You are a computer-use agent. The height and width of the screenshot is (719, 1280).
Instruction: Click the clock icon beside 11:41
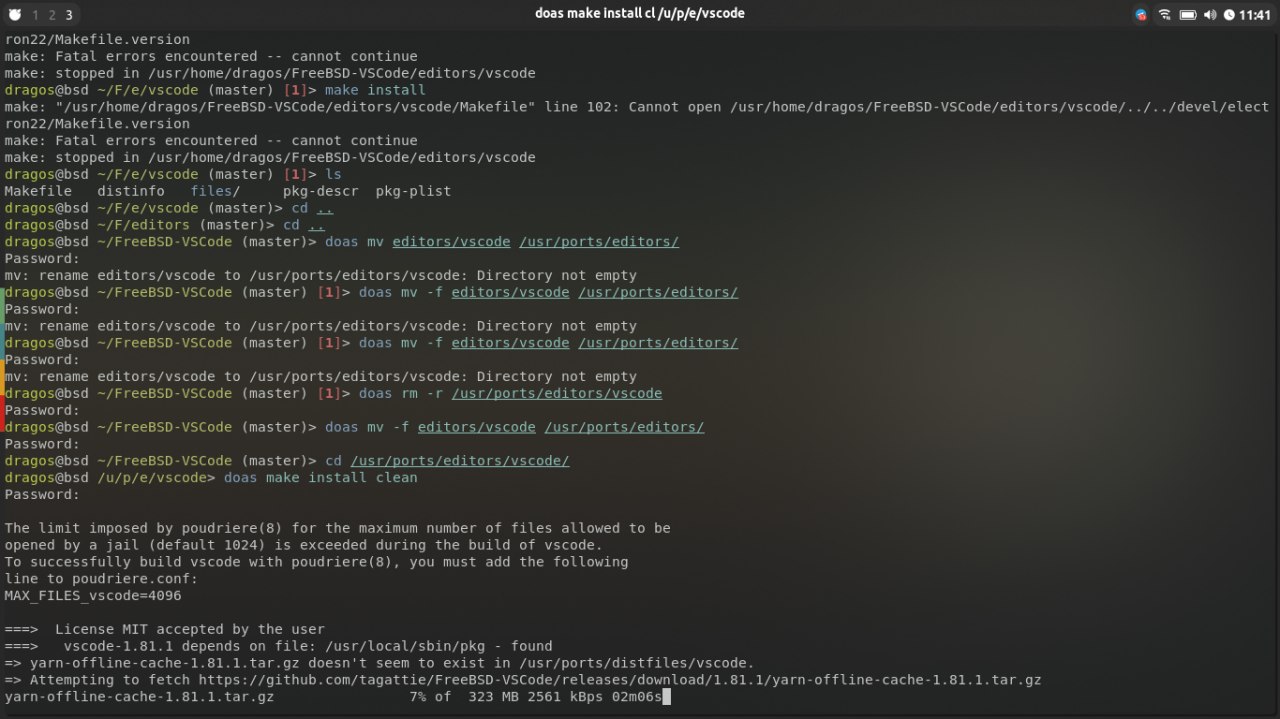coord(1229,15)
